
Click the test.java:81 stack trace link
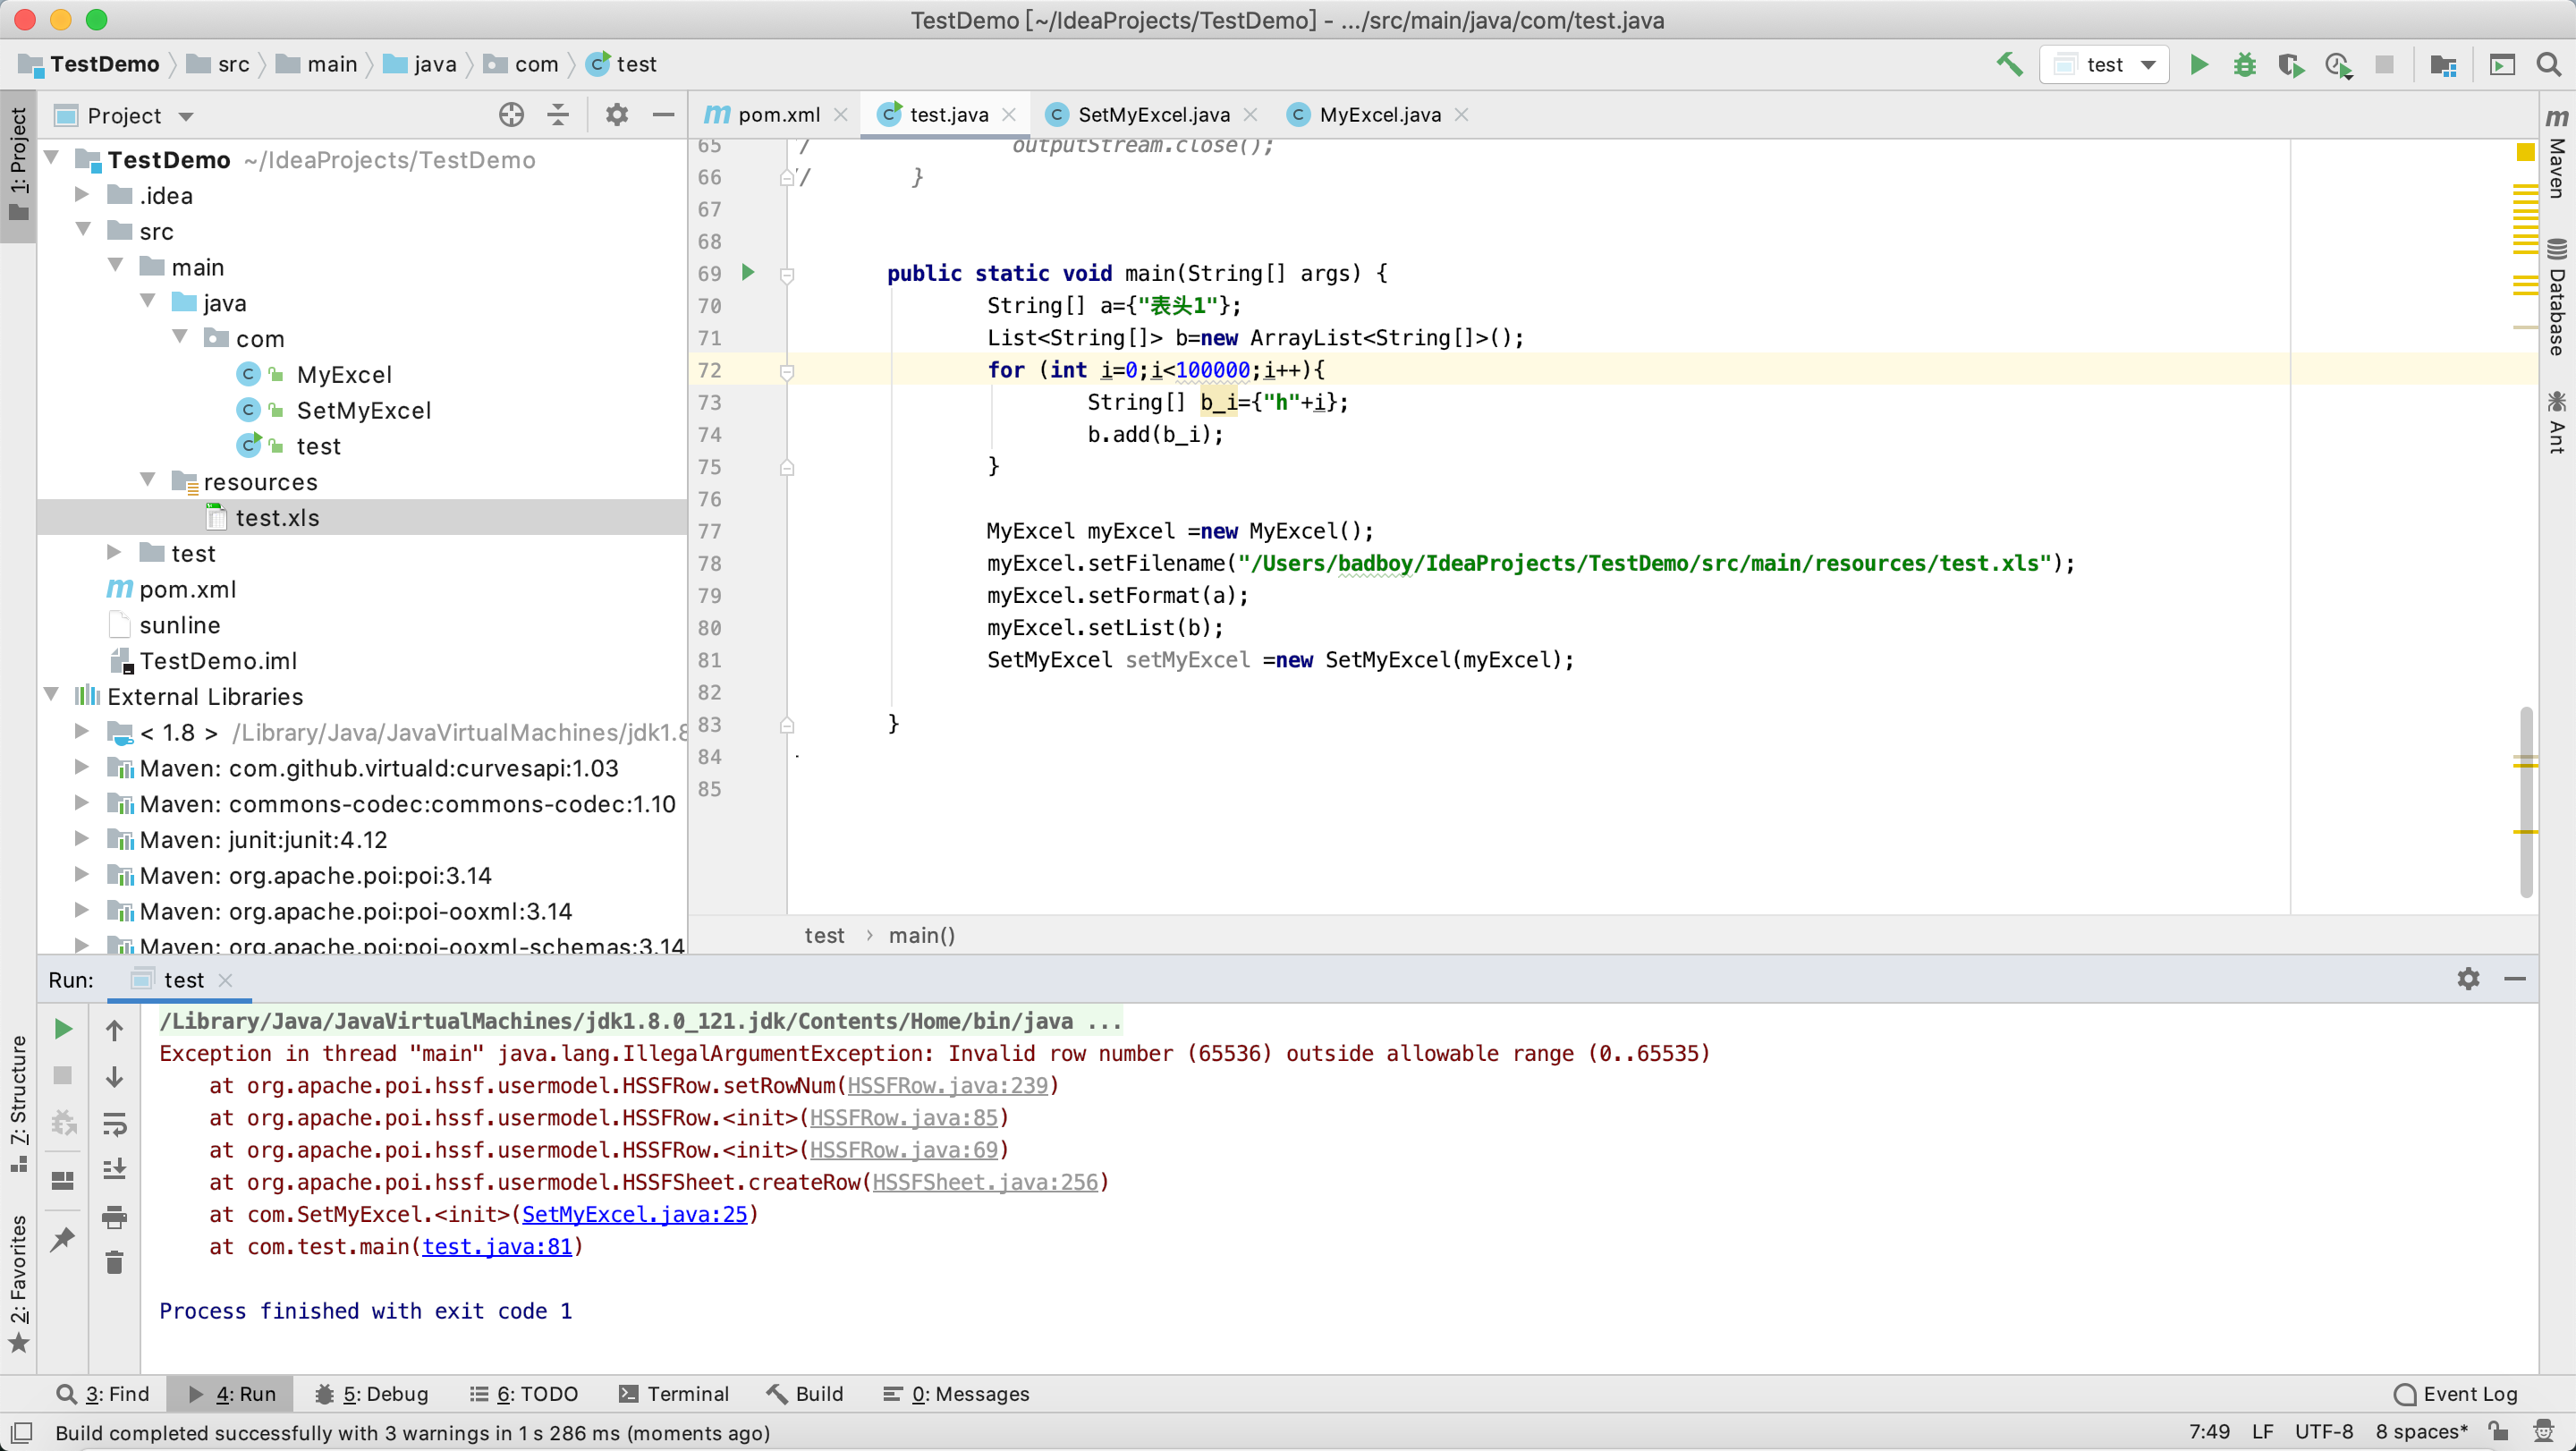point(497,1246)
